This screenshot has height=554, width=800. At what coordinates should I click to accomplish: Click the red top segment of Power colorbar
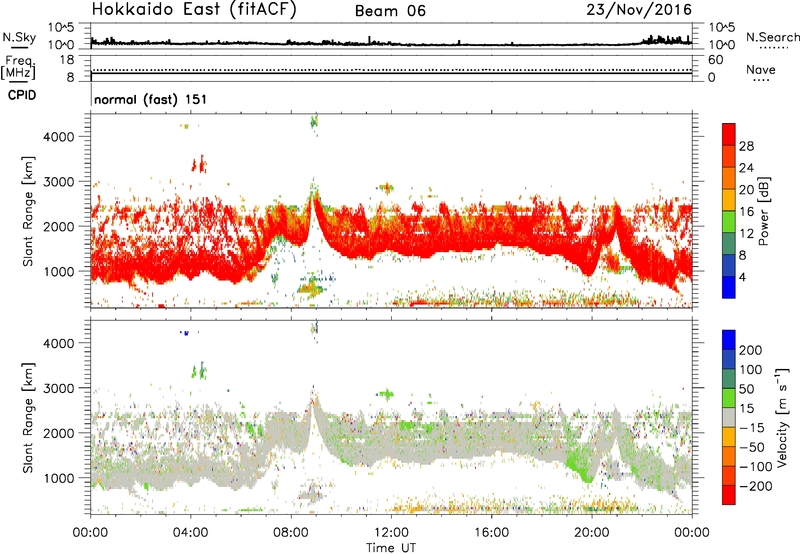[x=729, y=134]
